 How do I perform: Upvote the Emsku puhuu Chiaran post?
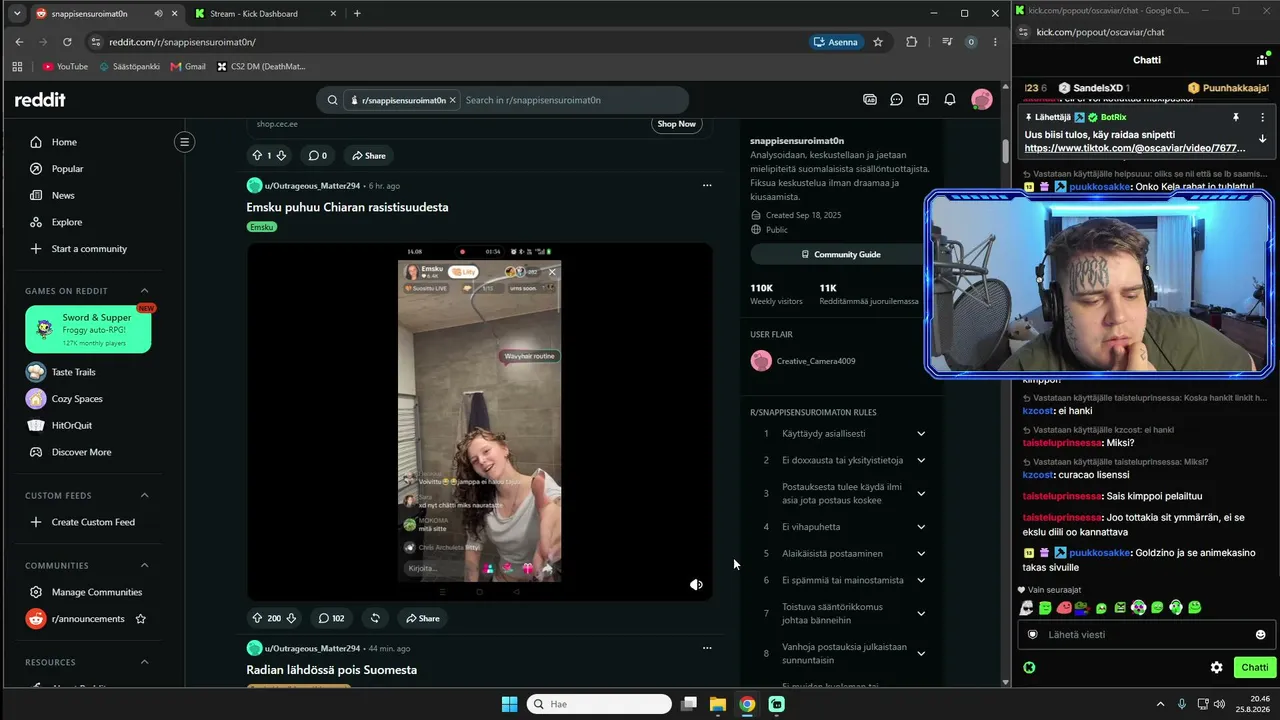257,618
